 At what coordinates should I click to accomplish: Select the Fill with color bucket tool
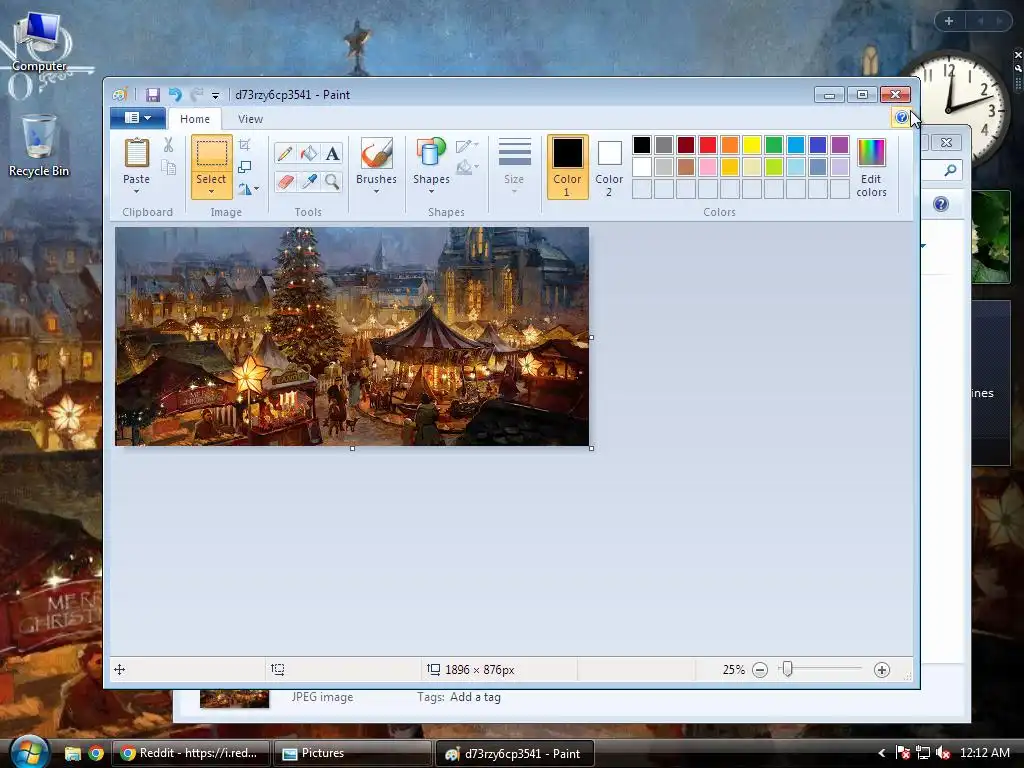(x=308, y=153)
